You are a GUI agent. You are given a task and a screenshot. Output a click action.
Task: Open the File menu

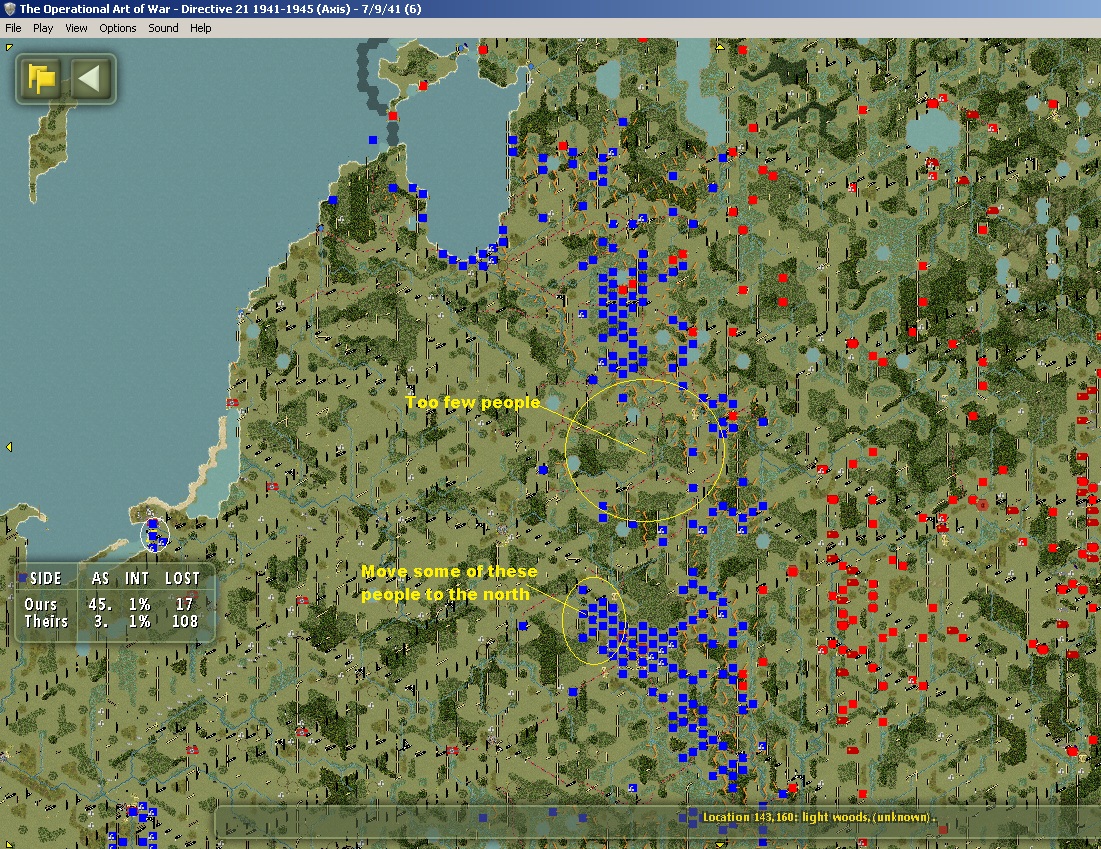pyautogui.click(x=13, y=28)
